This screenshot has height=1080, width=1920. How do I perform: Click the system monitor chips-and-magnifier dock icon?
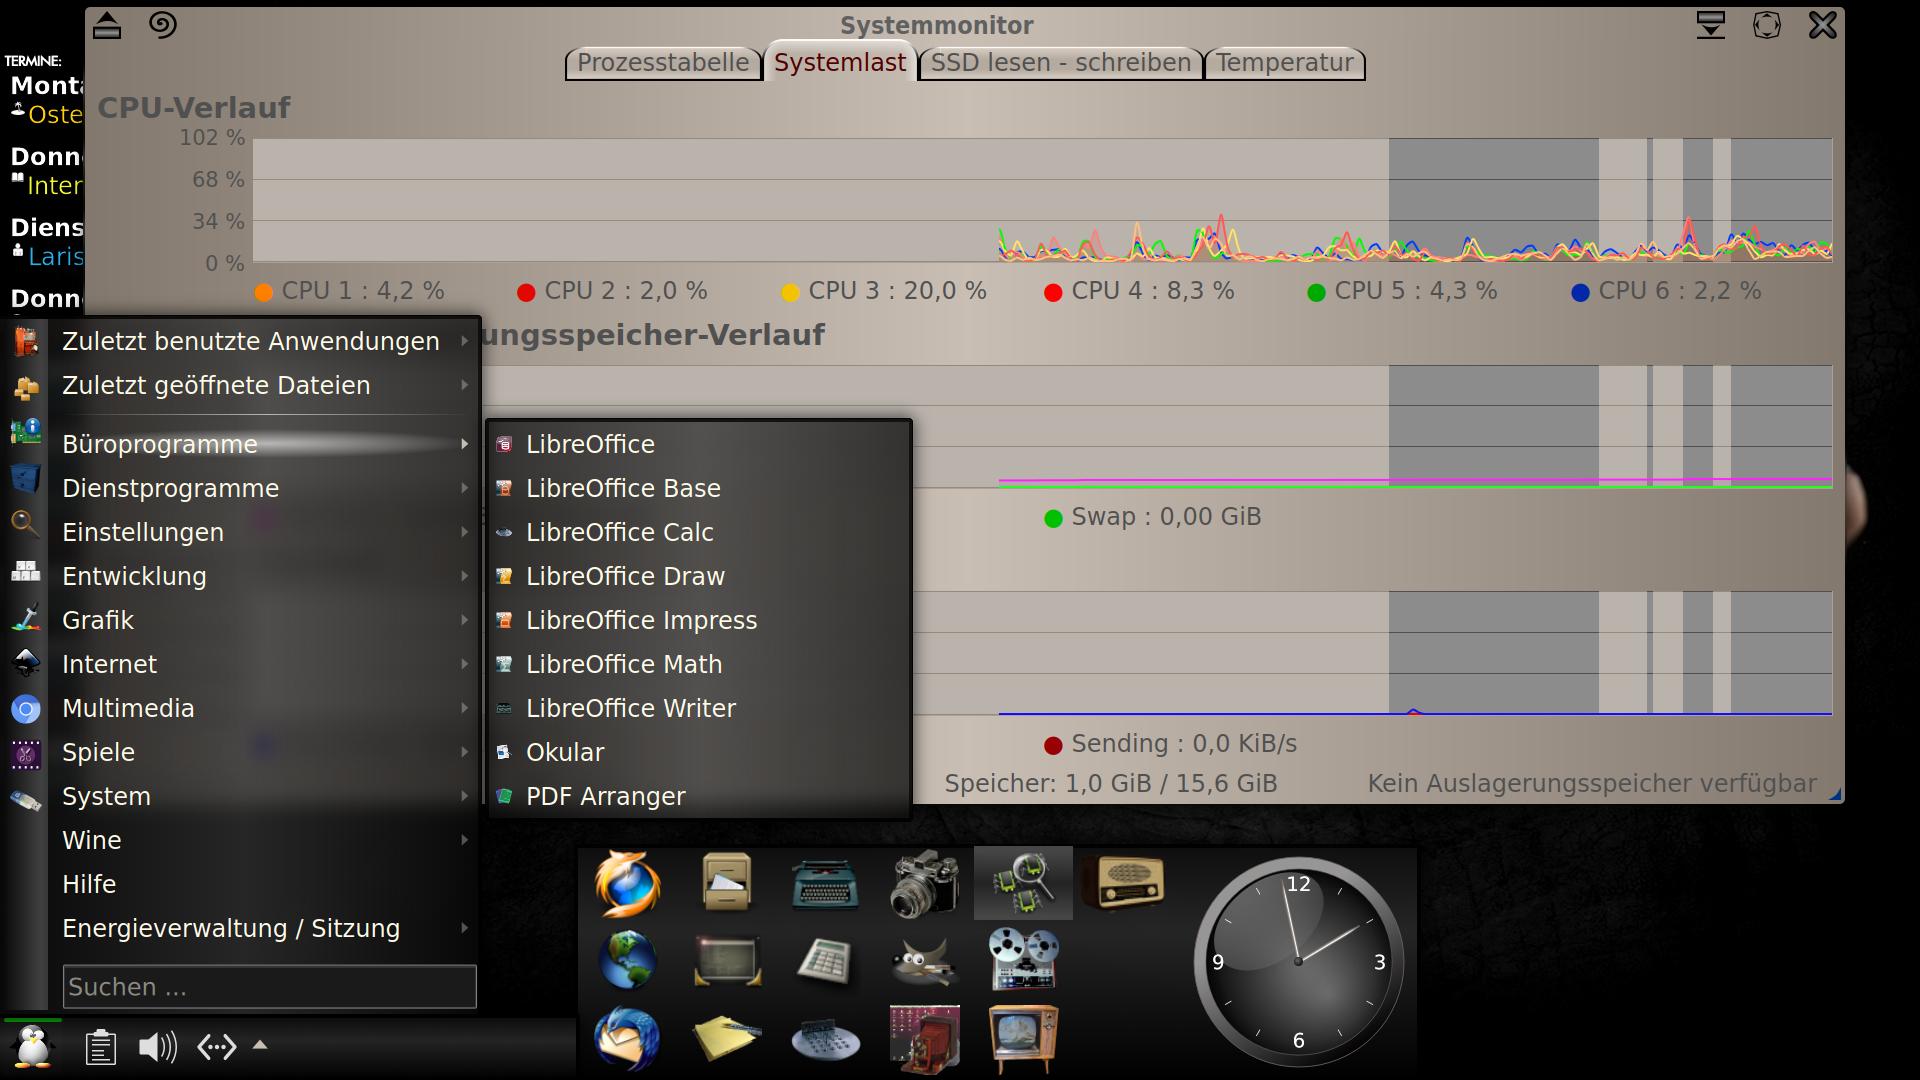pos(1023,883)
